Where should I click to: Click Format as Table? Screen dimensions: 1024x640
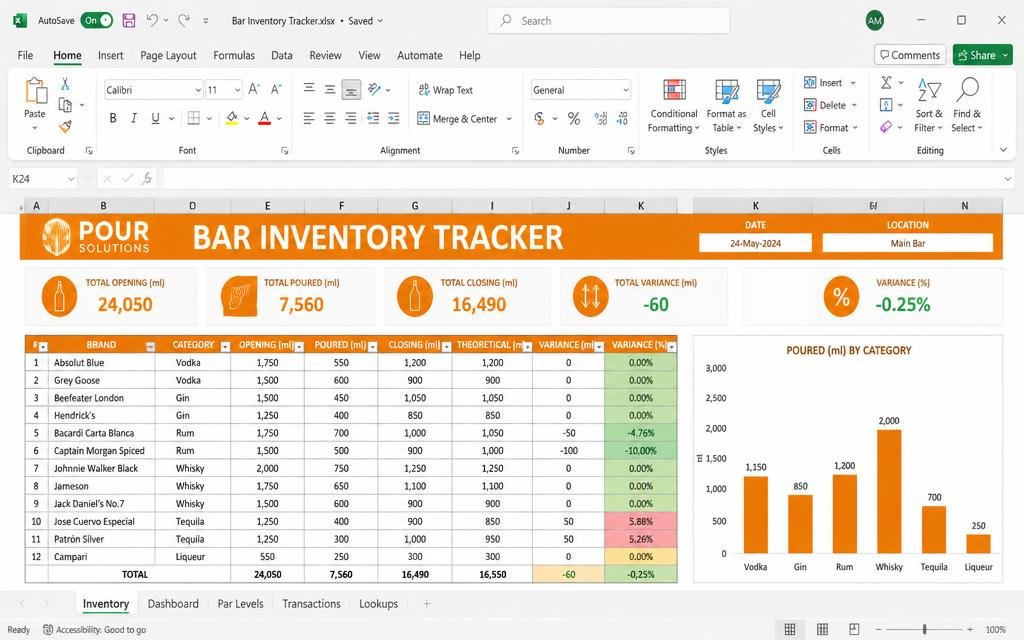click(x=726, y=106)
